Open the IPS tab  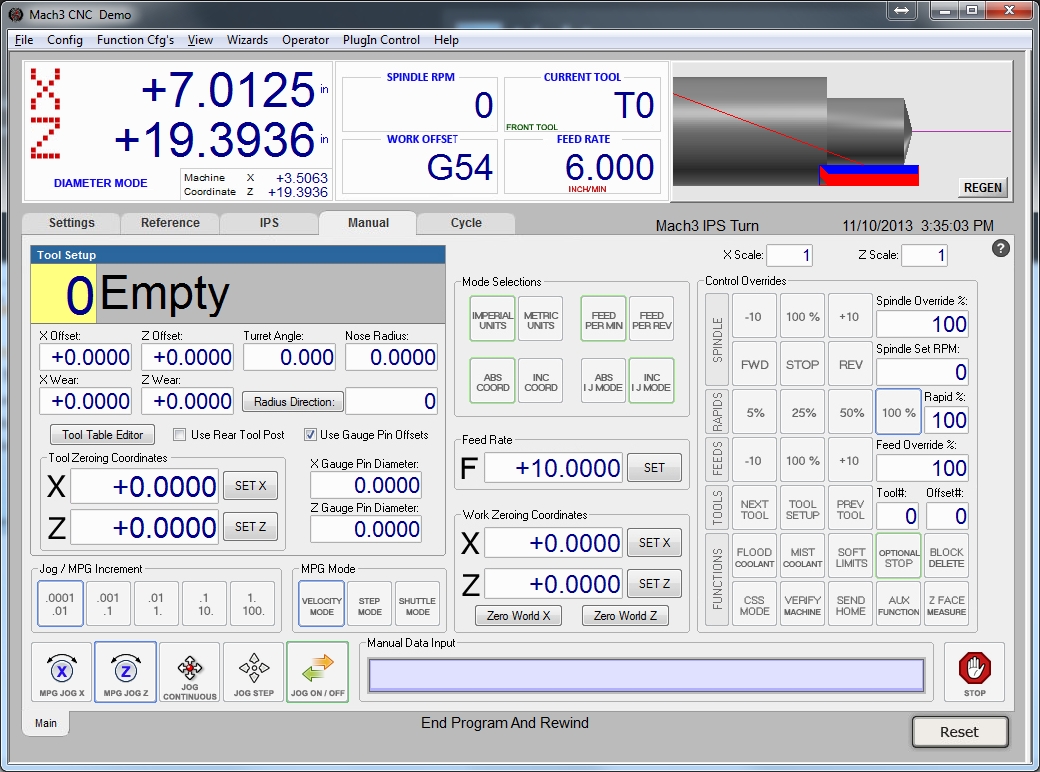(x=269, y=223)
